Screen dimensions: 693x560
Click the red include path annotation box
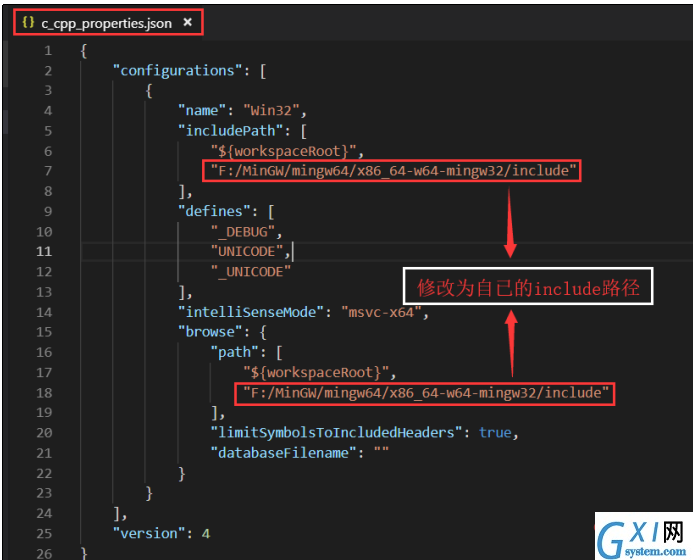pos(528,286)
